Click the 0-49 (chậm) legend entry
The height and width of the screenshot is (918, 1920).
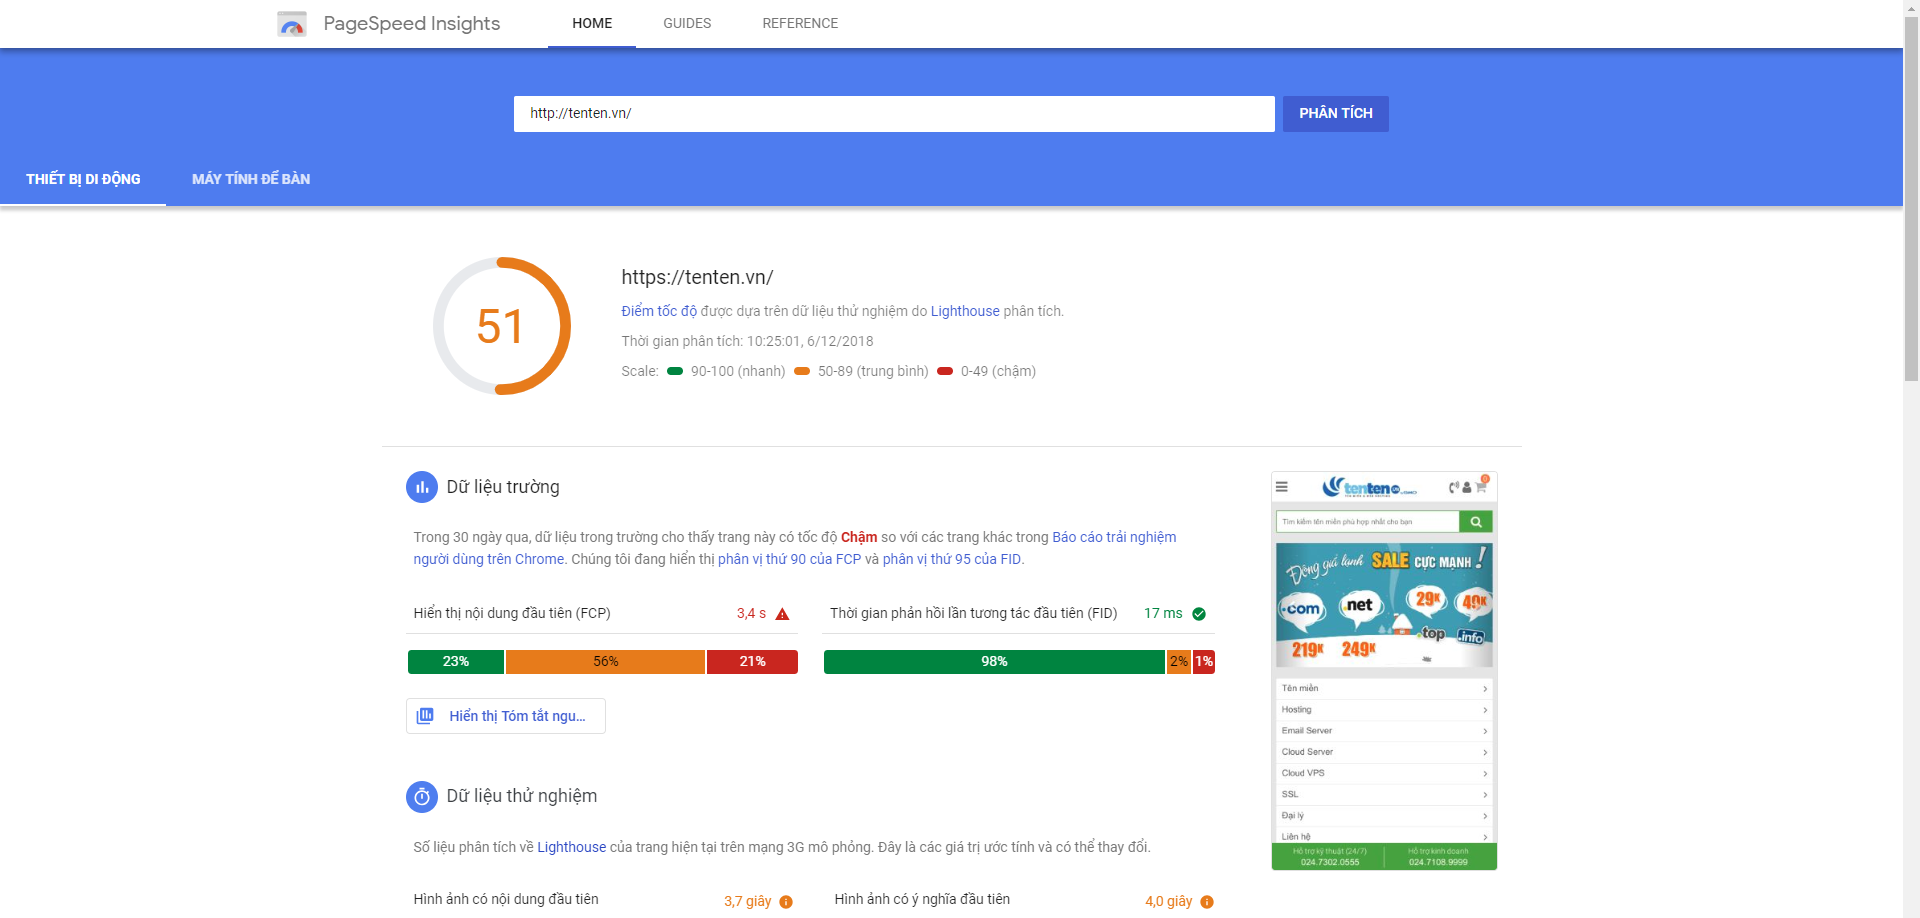tap(987, 371)
